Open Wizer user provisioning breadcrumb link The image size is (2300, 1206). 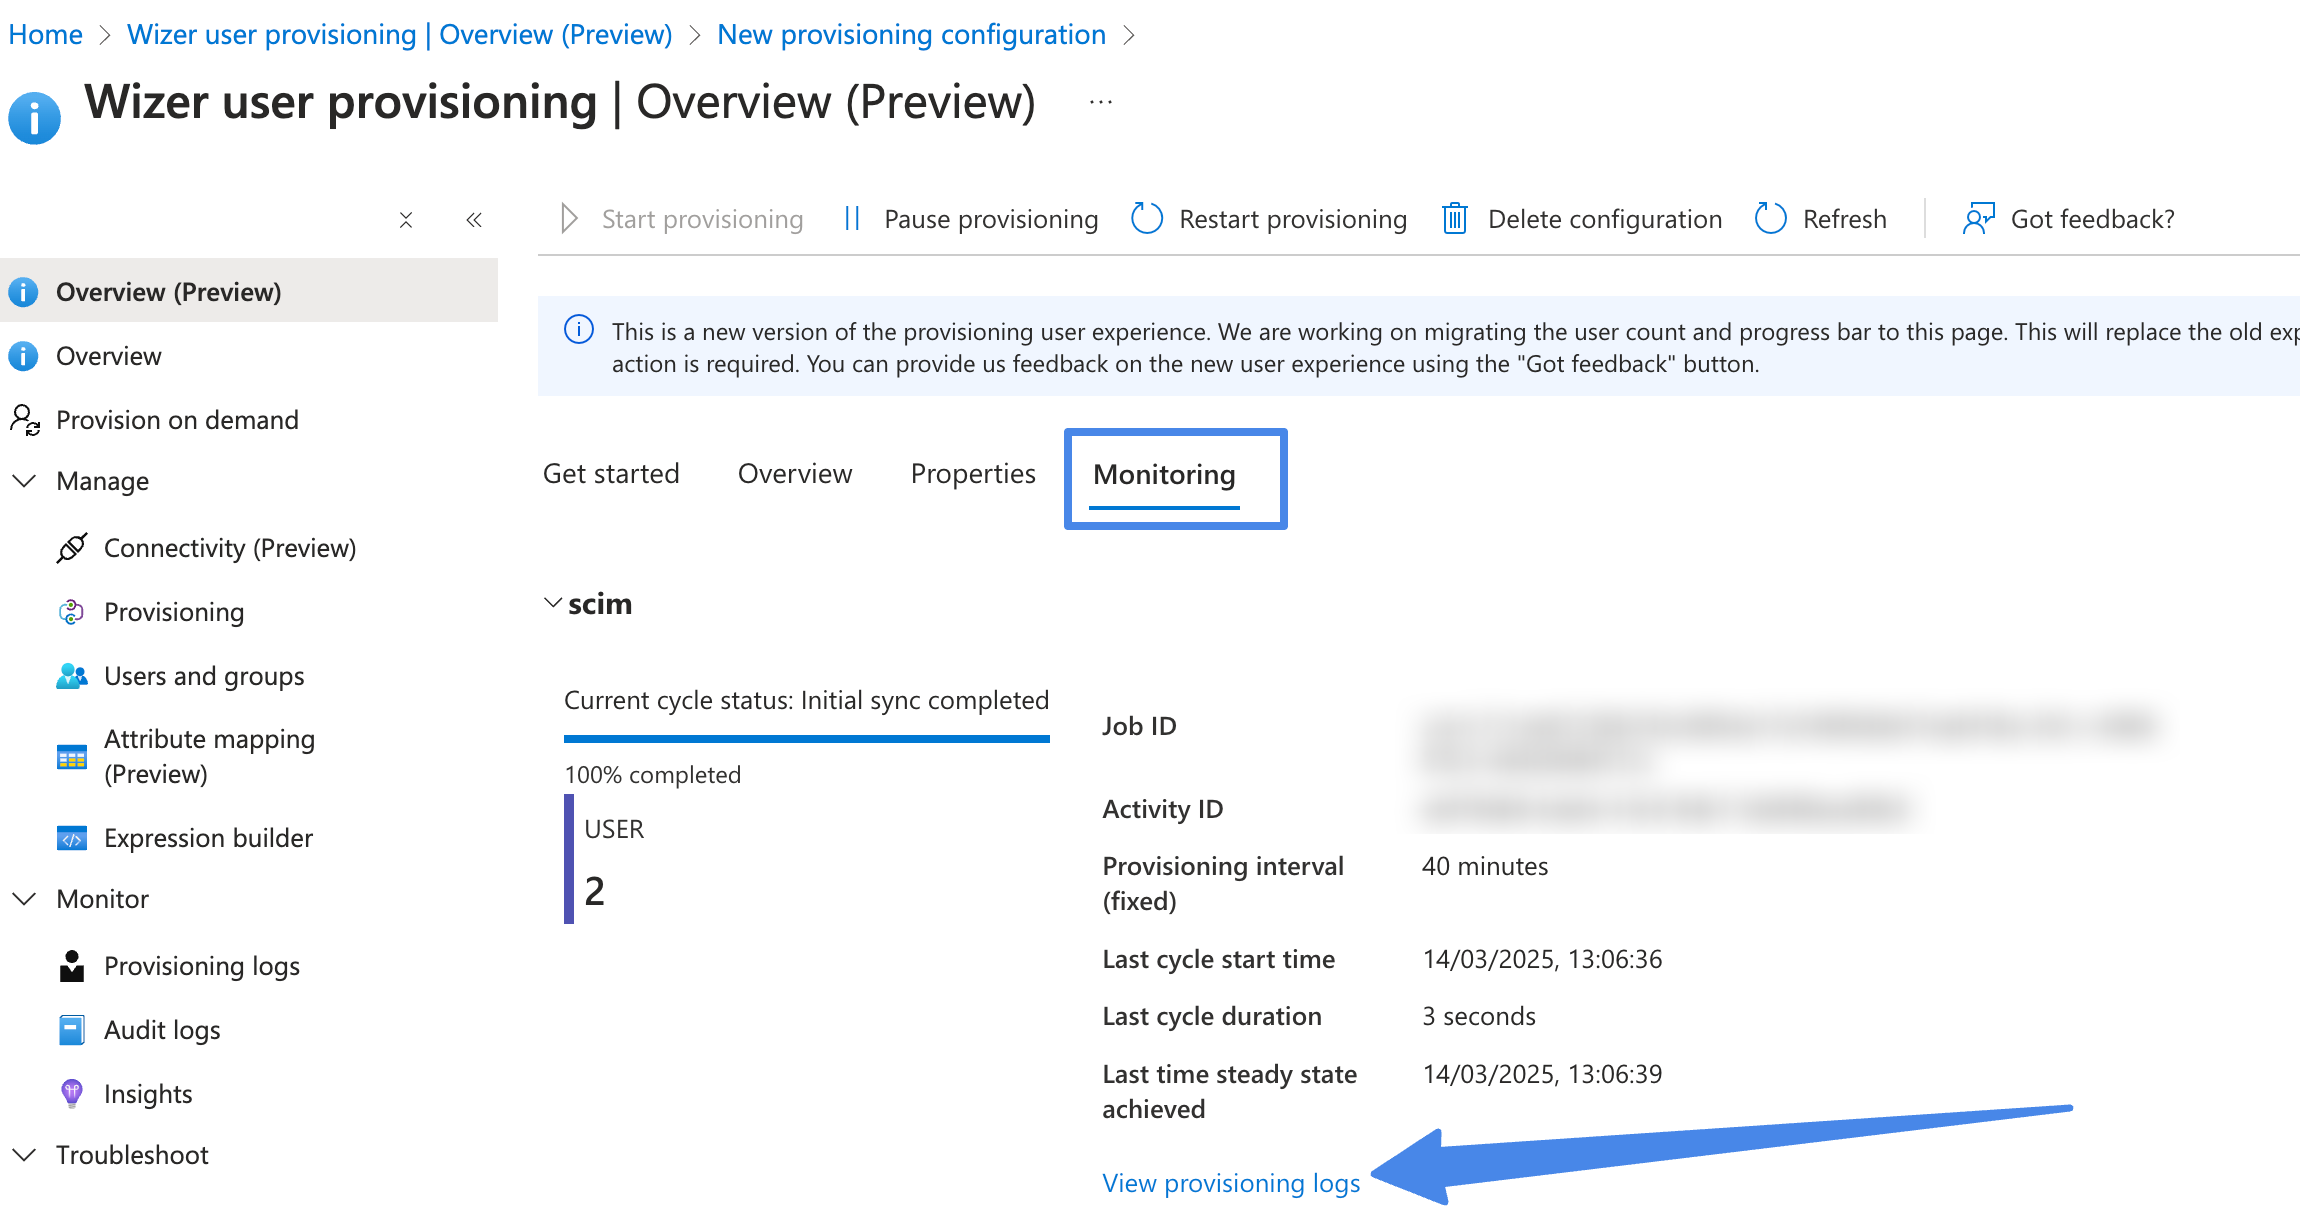(399, 34)
